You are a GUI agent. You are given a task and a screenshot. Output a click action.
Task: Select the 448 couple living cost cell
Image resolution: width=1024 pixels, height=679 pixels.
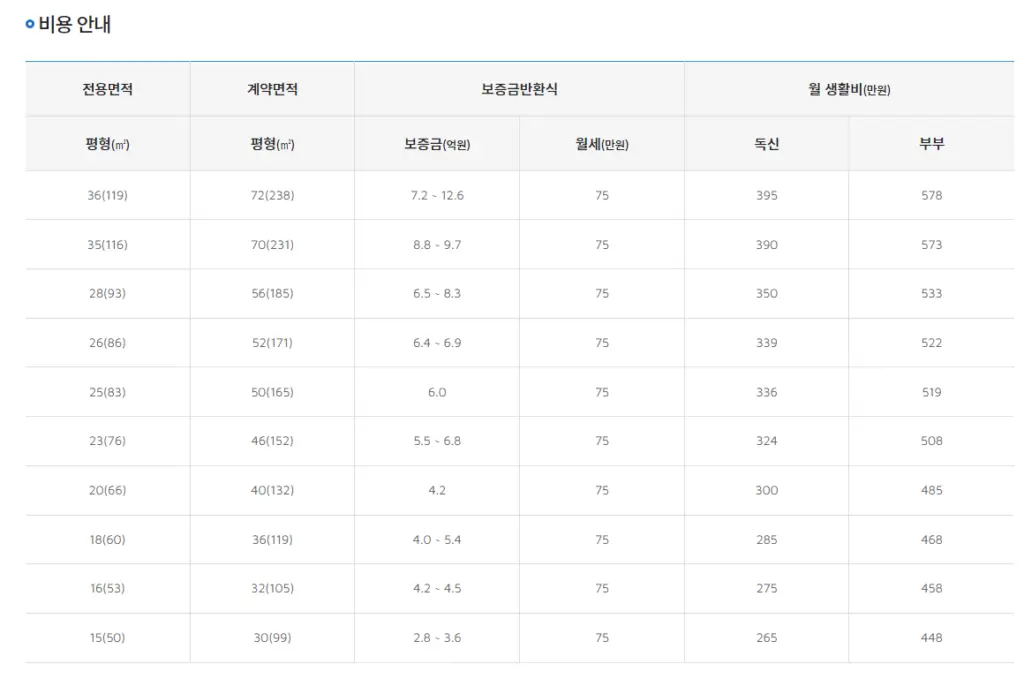[x=931, y=638]
